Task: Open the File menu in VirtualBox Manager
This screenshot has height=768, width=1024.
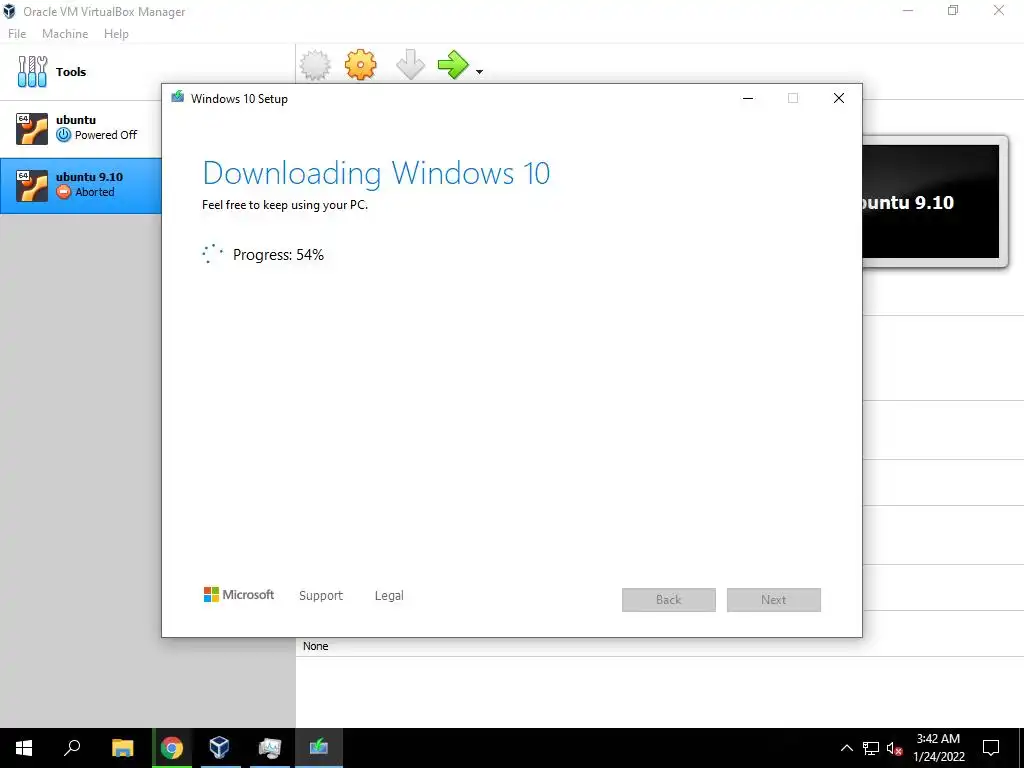Action: click(x=17, y=34)
